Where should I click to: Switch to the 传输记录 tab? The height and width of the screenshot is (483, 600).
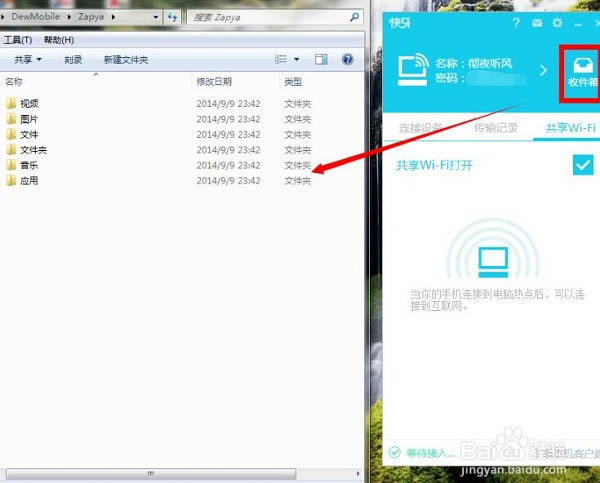pyautogui.click(x=495, y=128)
